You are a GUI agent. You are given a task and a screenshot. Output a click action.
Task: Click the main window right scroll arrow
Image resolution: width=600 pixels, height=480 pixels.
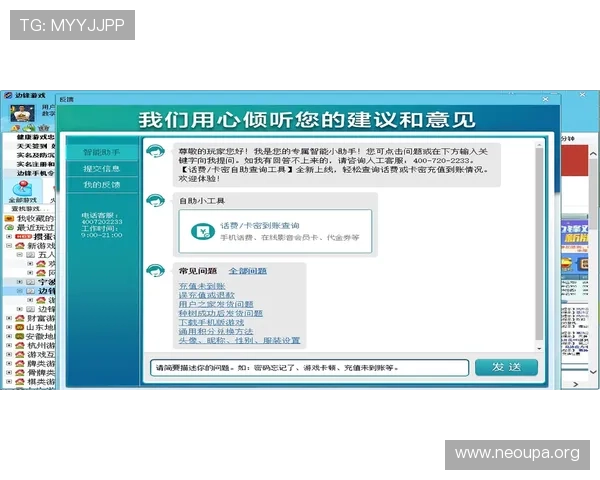coord(576,384)
